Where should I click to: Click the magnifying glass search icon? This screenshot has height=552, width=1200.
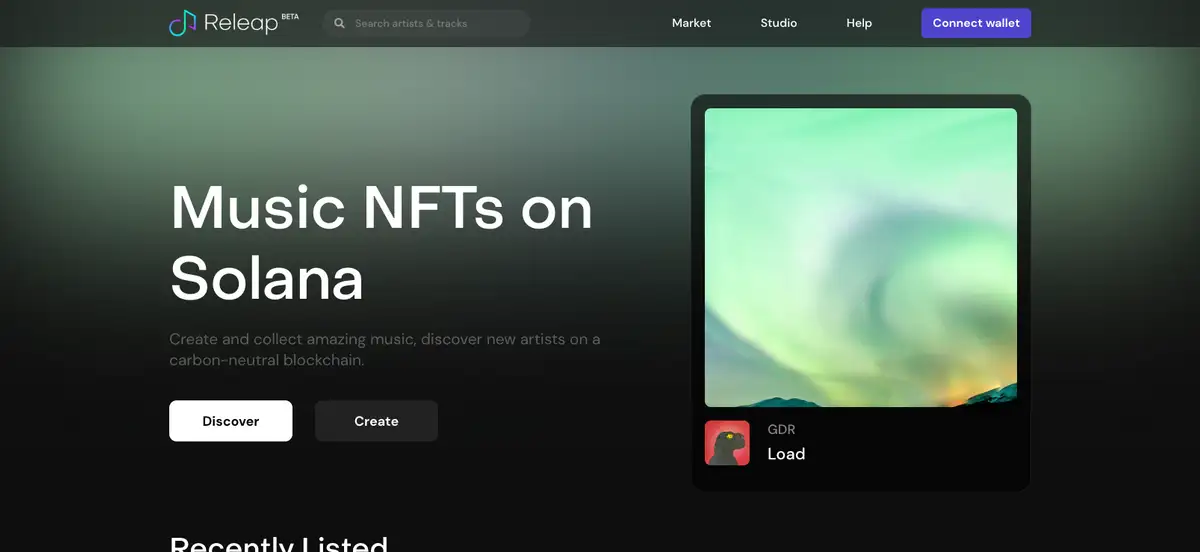[340, 23]
